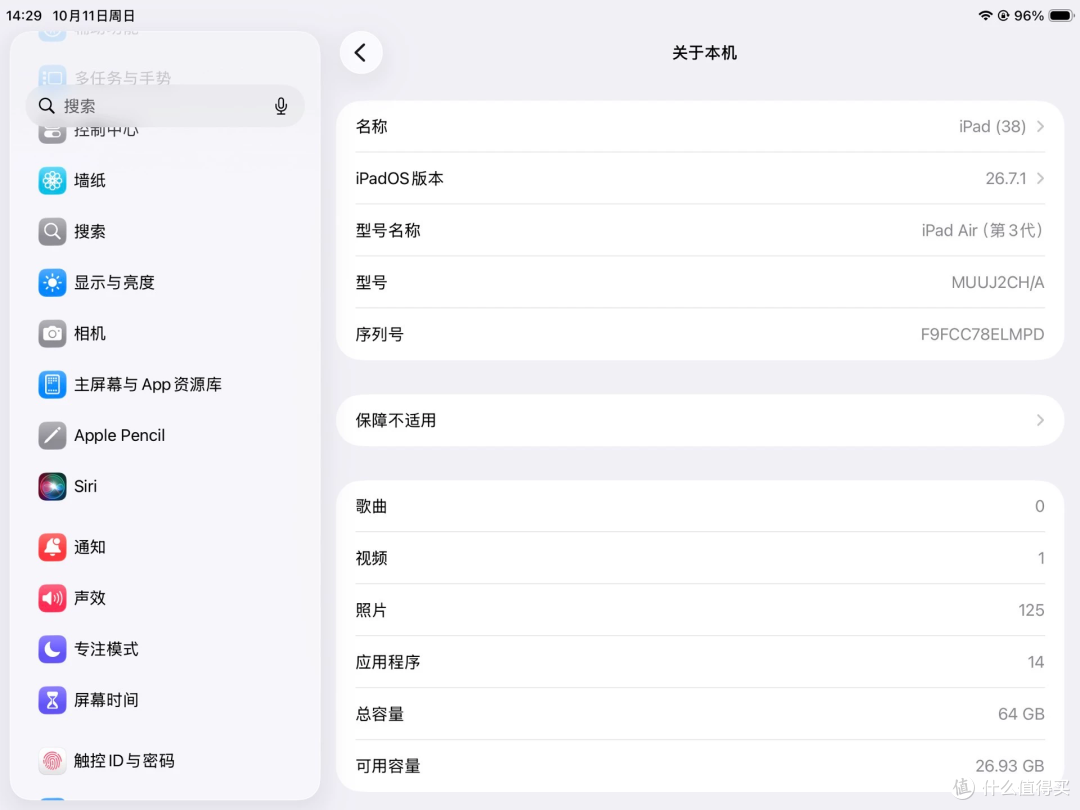Open 显示与亮度 settings
1080x810 pixels.
[165, 282]
